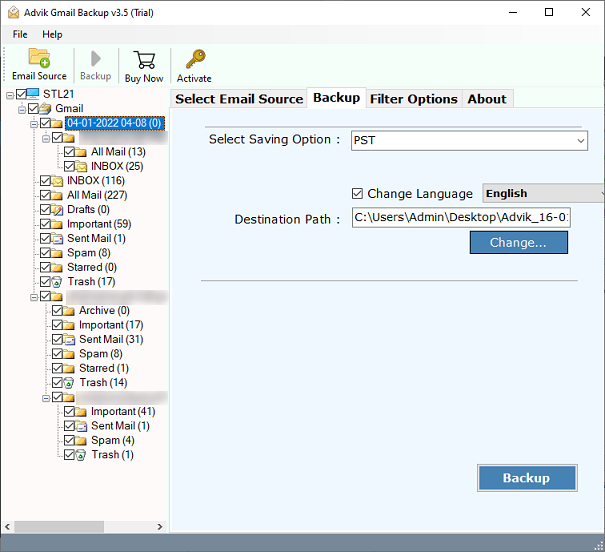Select the Starred (1) folder label
Viewport: 605px width, 552px height.
pos(104,368)
